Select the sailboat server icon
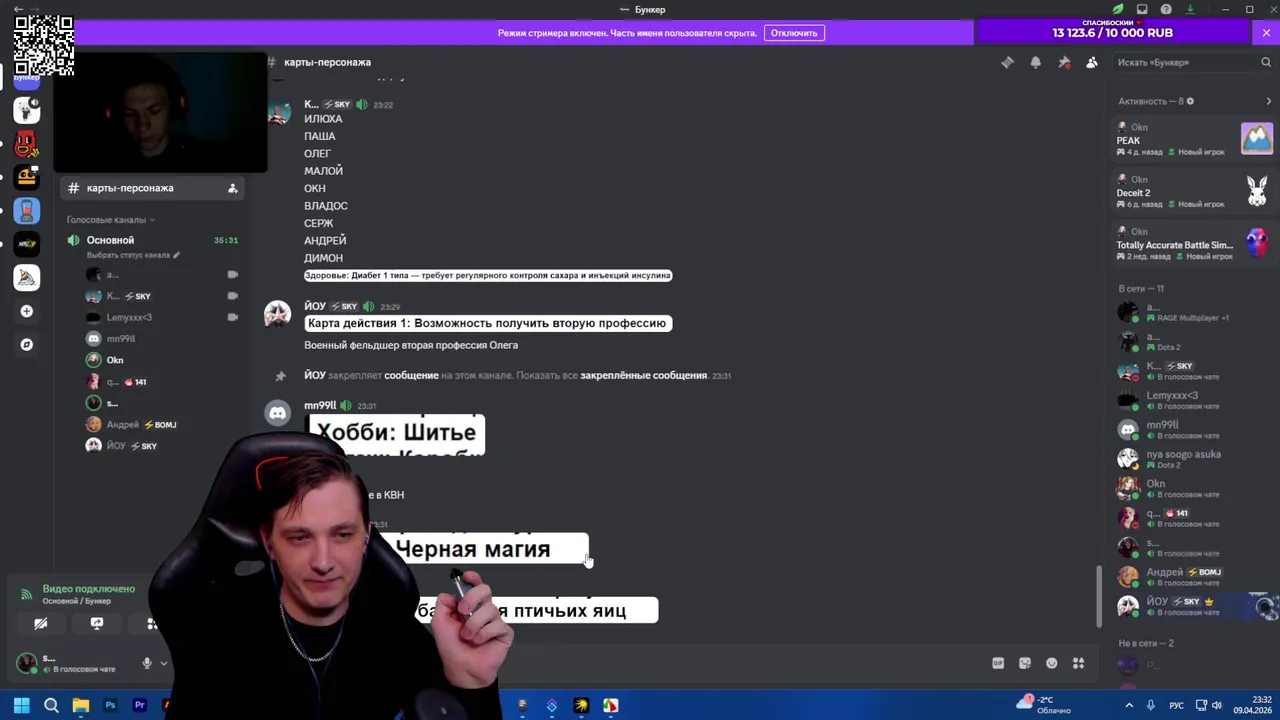The image size is (1280, 720). (27, 278)
